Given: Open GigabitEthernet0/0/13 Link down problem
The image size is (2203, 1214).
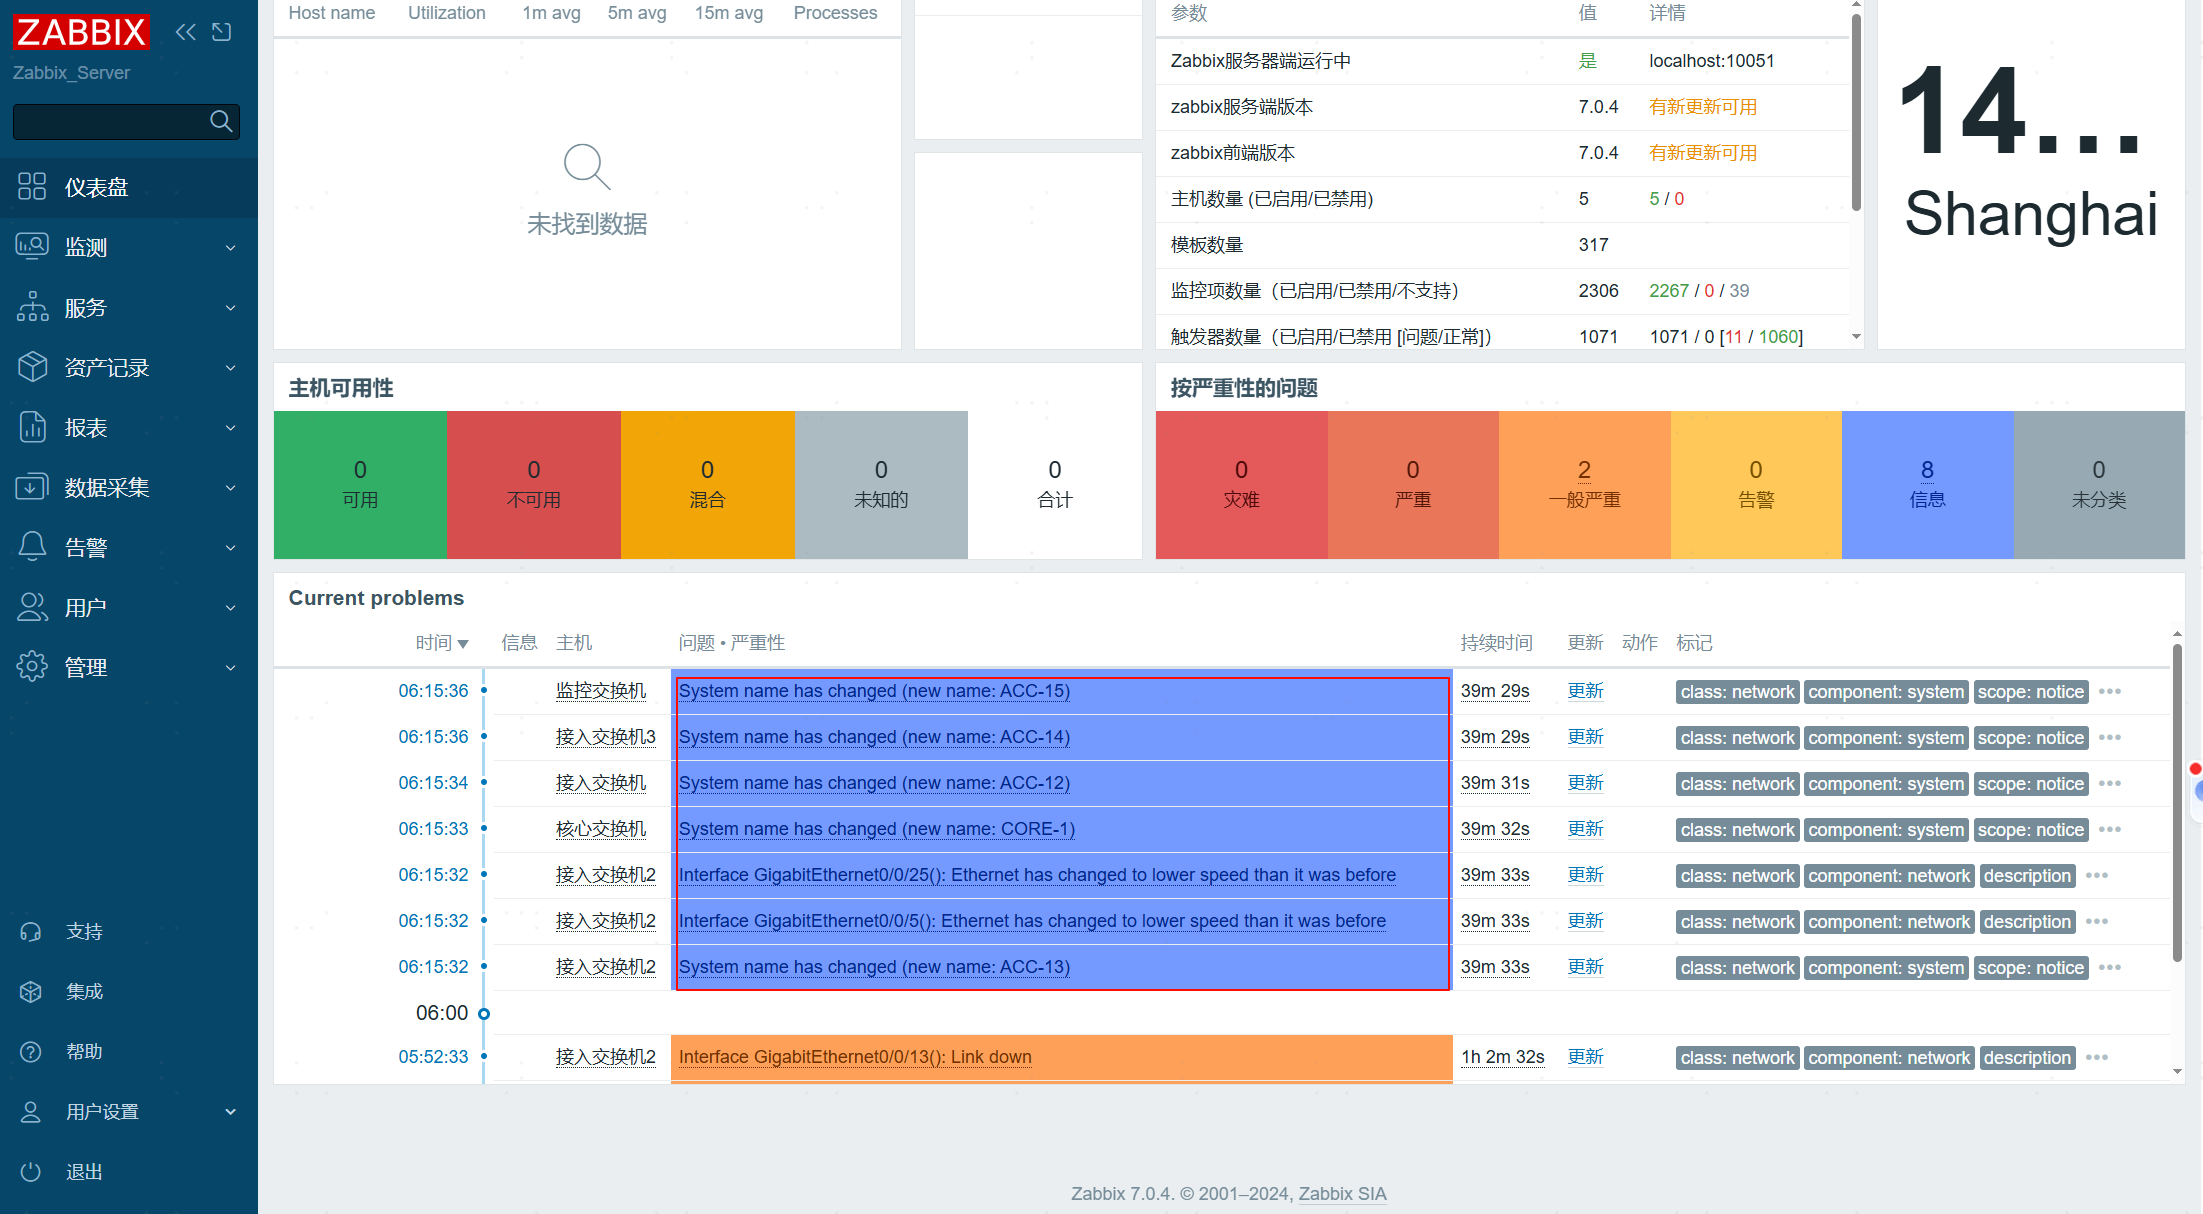Looking at the screenshot, I should 855,1057.
